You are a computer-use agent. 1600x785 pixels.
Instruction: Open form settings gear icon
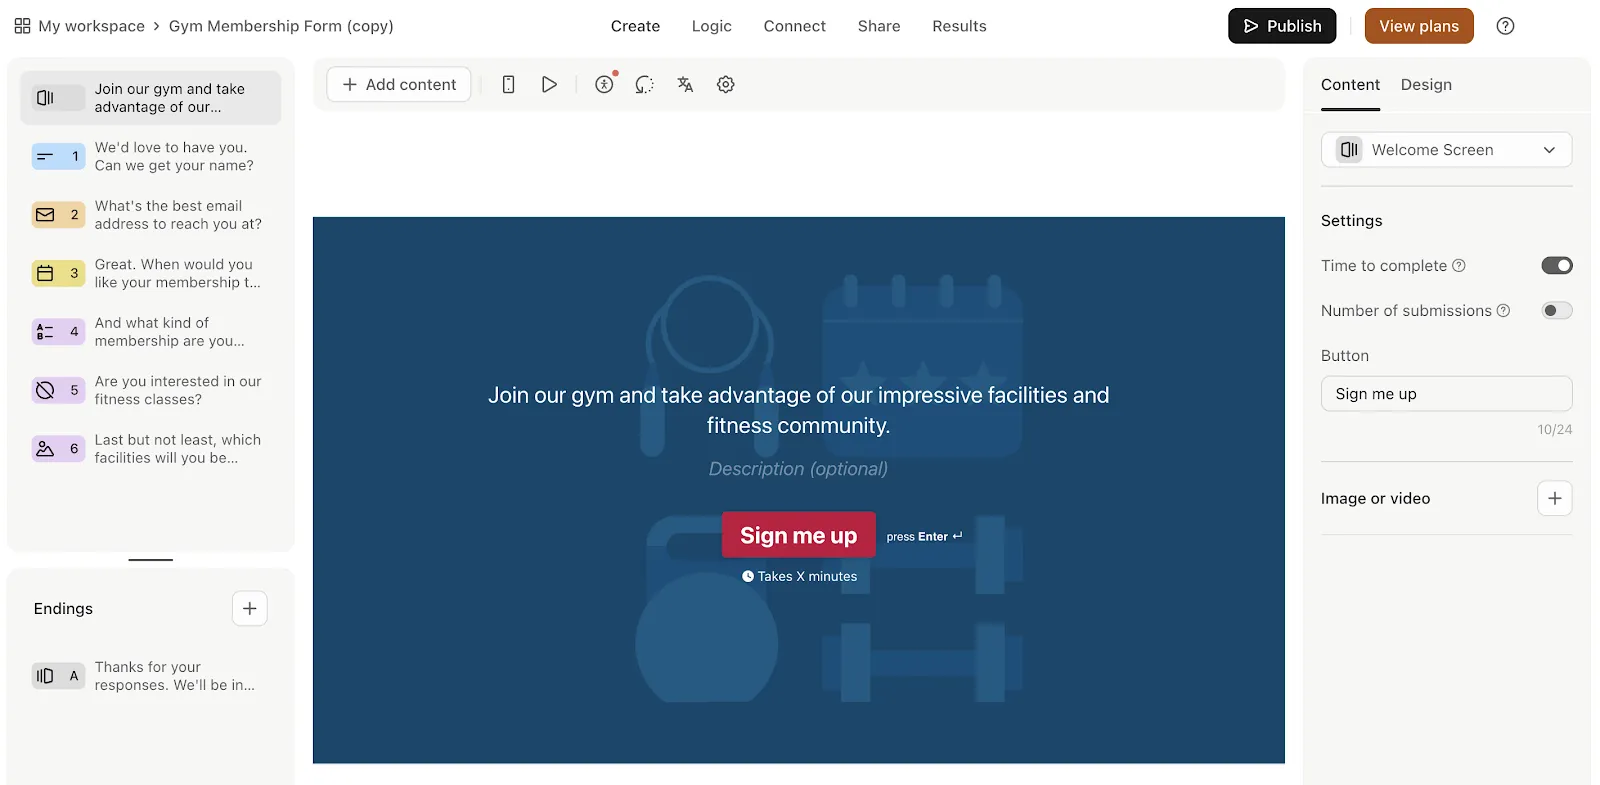[726, 85]
